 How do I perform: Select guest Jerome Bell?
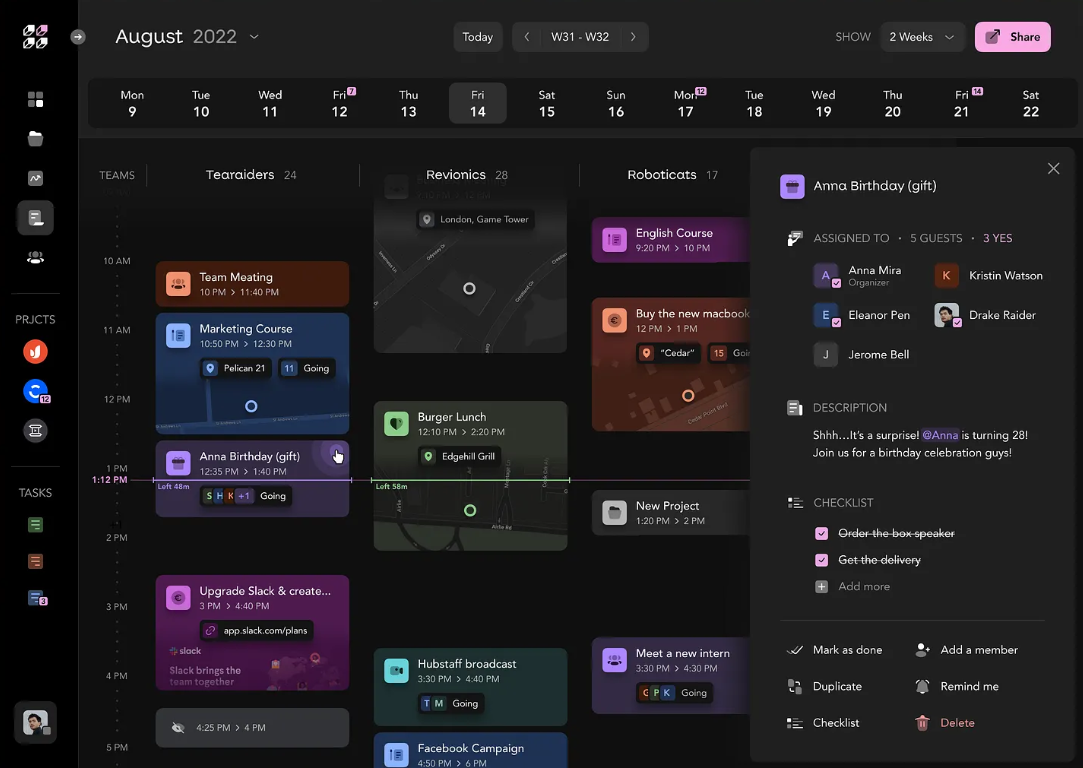861,354
